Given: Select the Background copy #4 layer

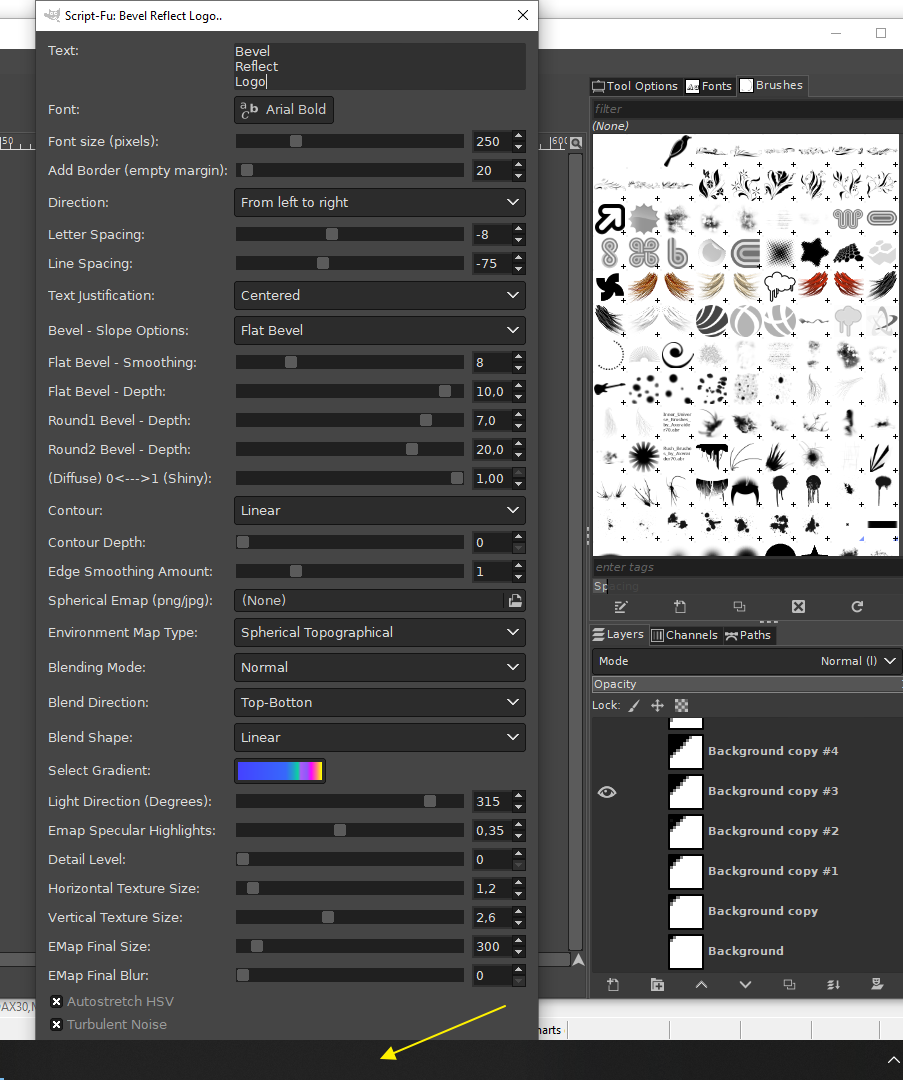Looking at the screenshot, I should coord(773,751).
